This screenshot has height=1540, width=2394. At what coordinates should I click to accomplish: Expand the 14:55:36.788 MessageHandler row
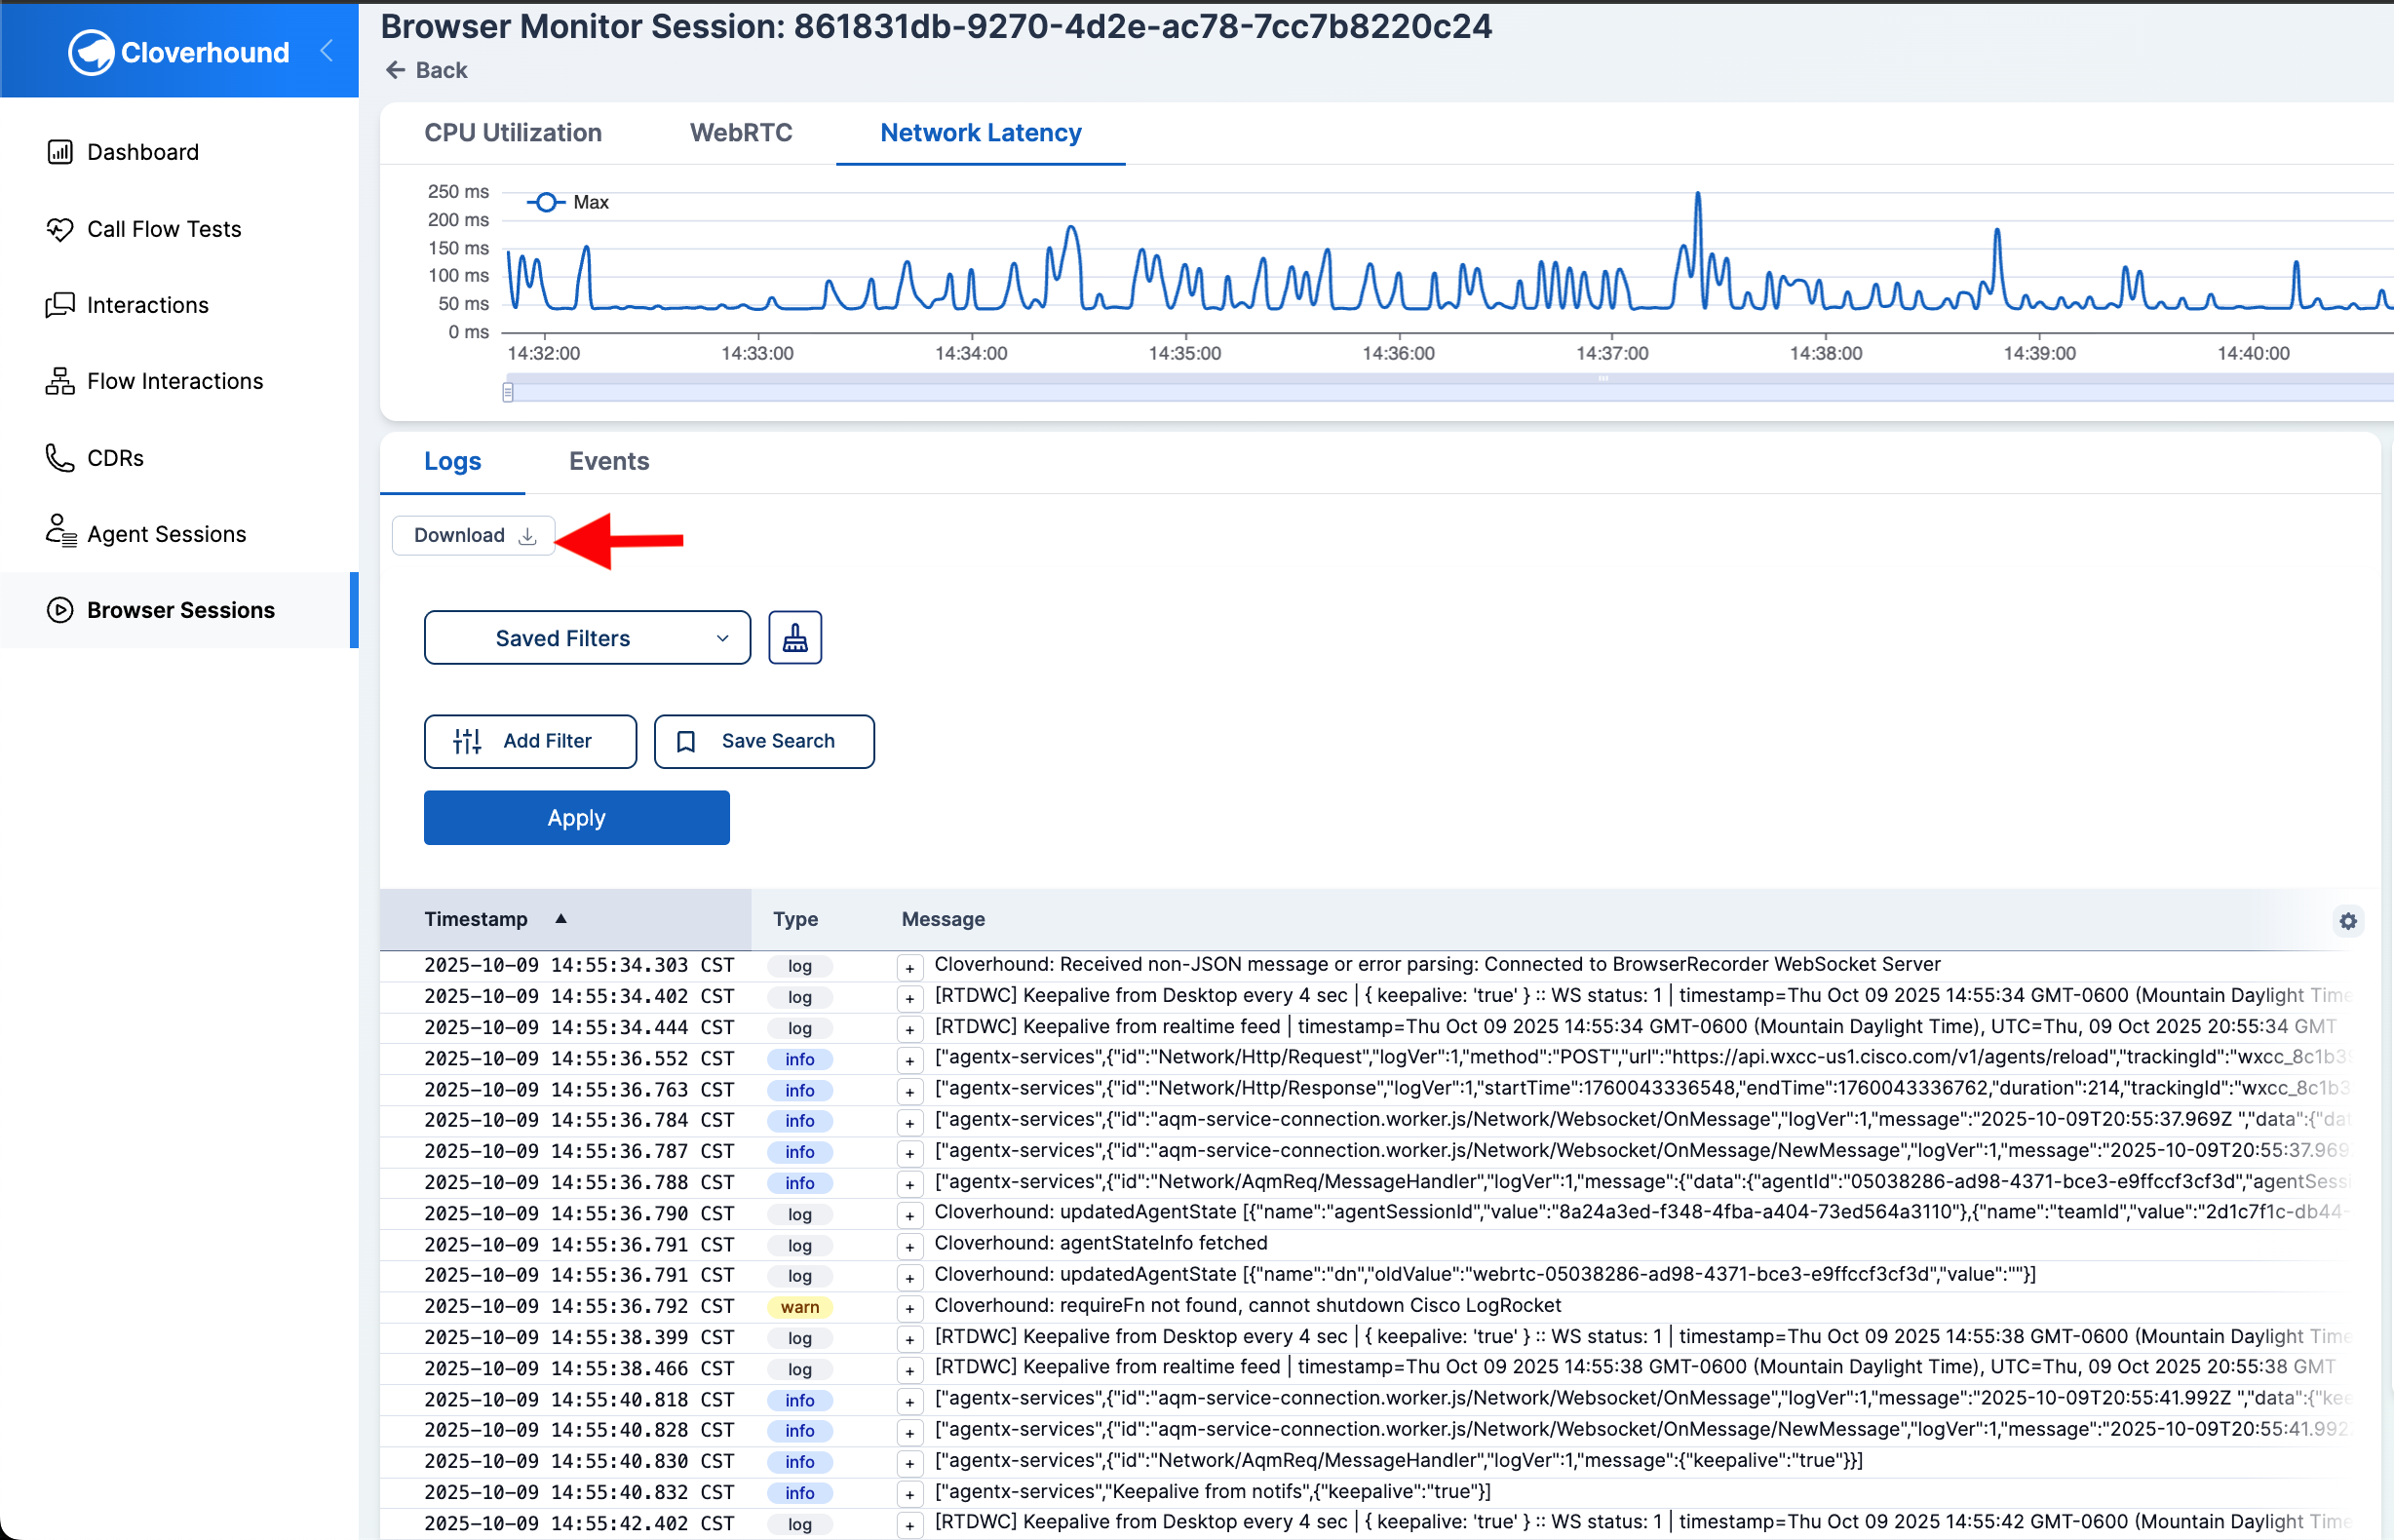[909, 1184]
